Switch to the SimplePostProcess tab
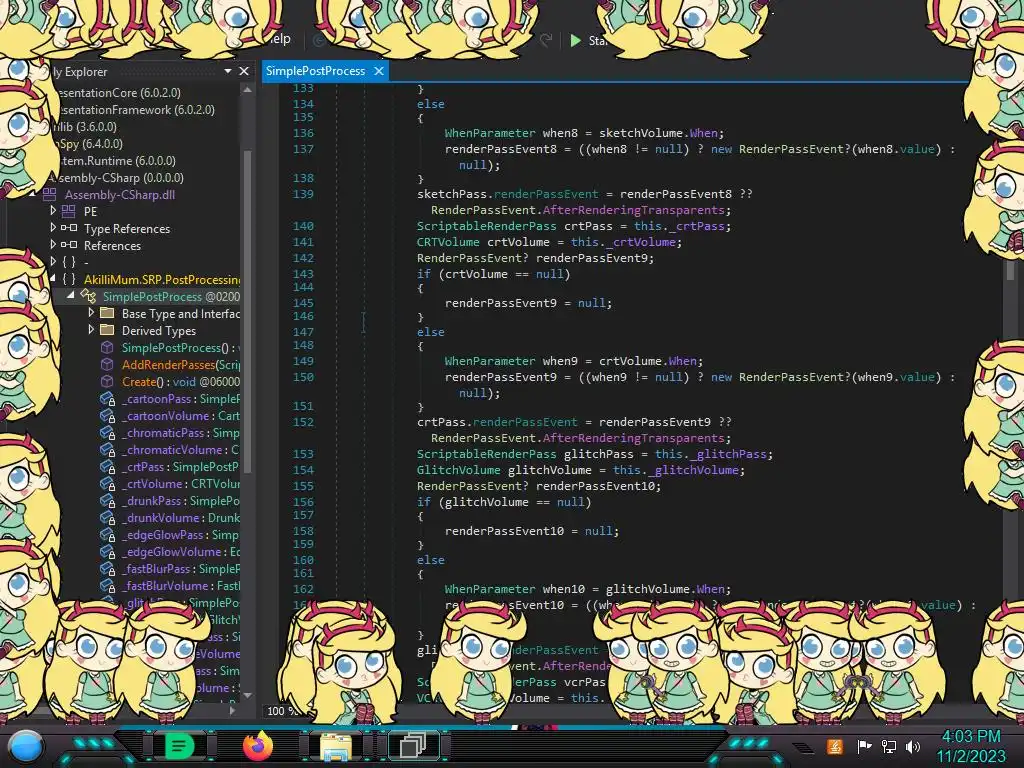 (315, 71)
